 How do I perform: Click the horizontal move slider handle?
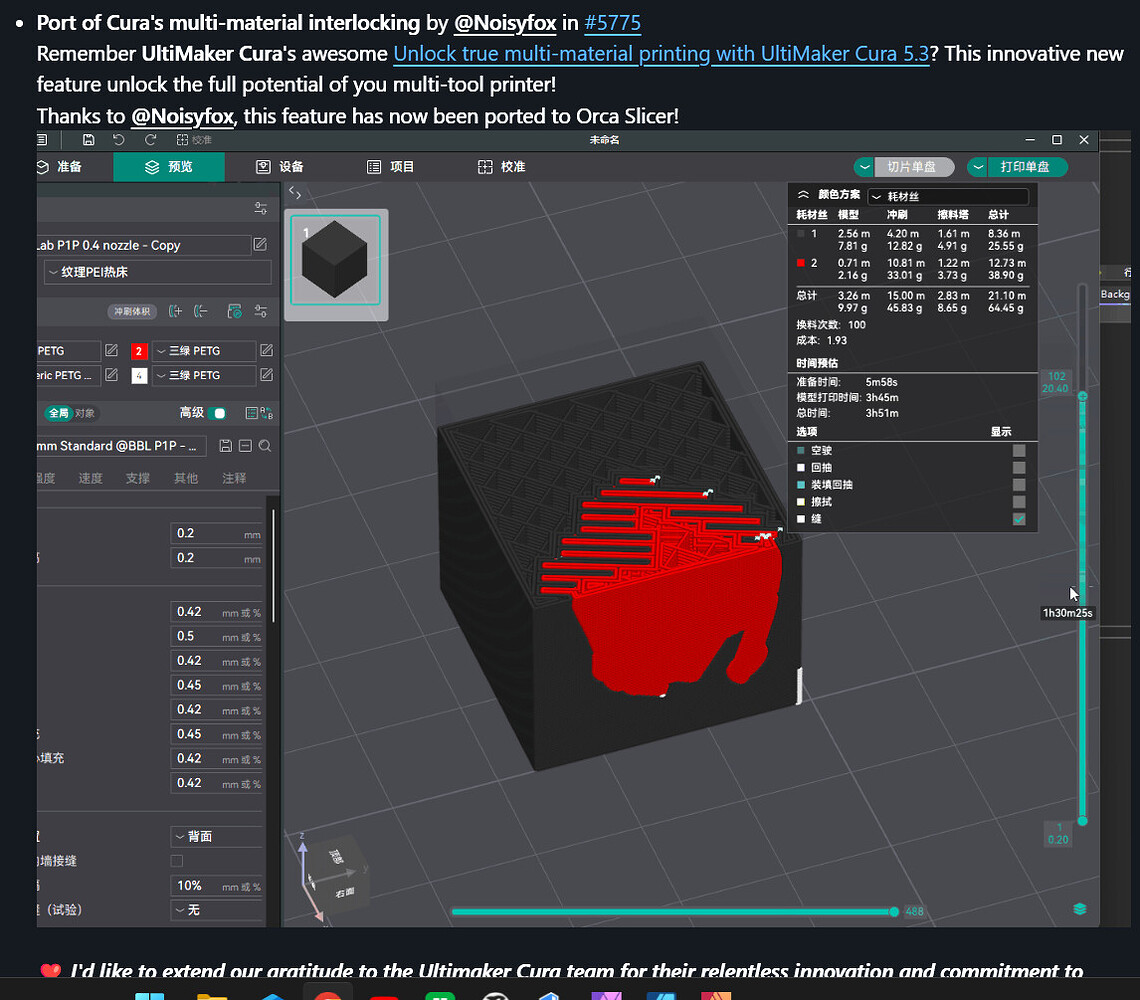tap(894, 912)
